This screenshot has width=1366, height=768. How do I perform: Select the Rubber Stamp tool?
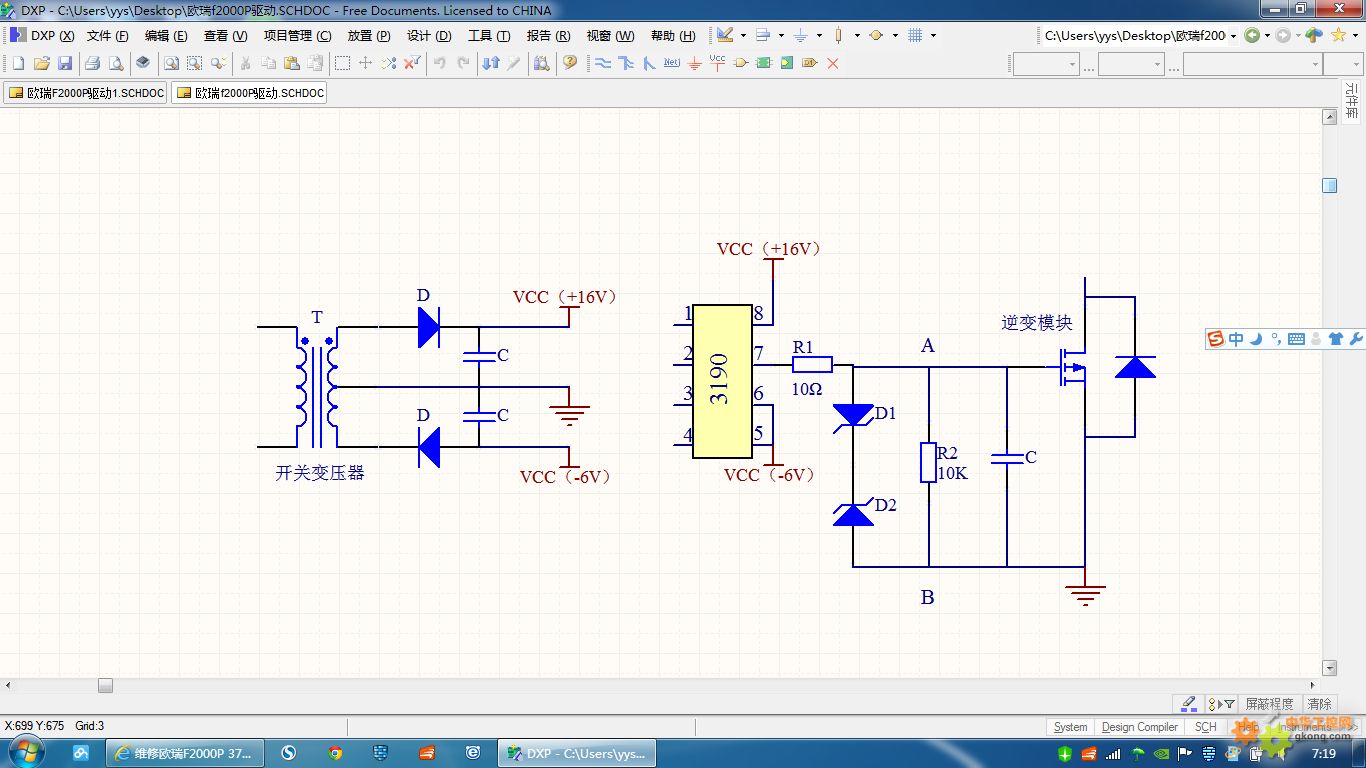click(x=314, y=63)
